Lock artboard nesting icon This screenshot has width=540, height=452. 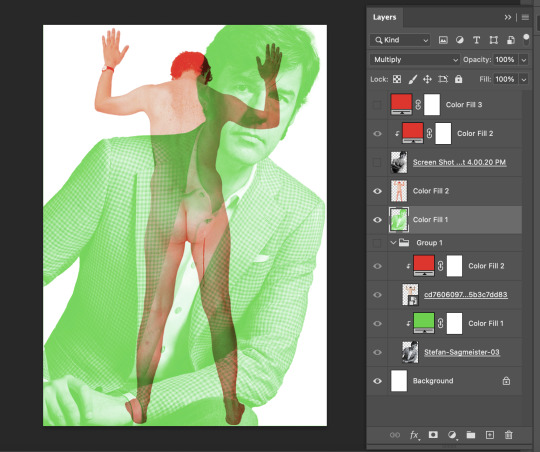pyautogui.click(x=443, y=79)
